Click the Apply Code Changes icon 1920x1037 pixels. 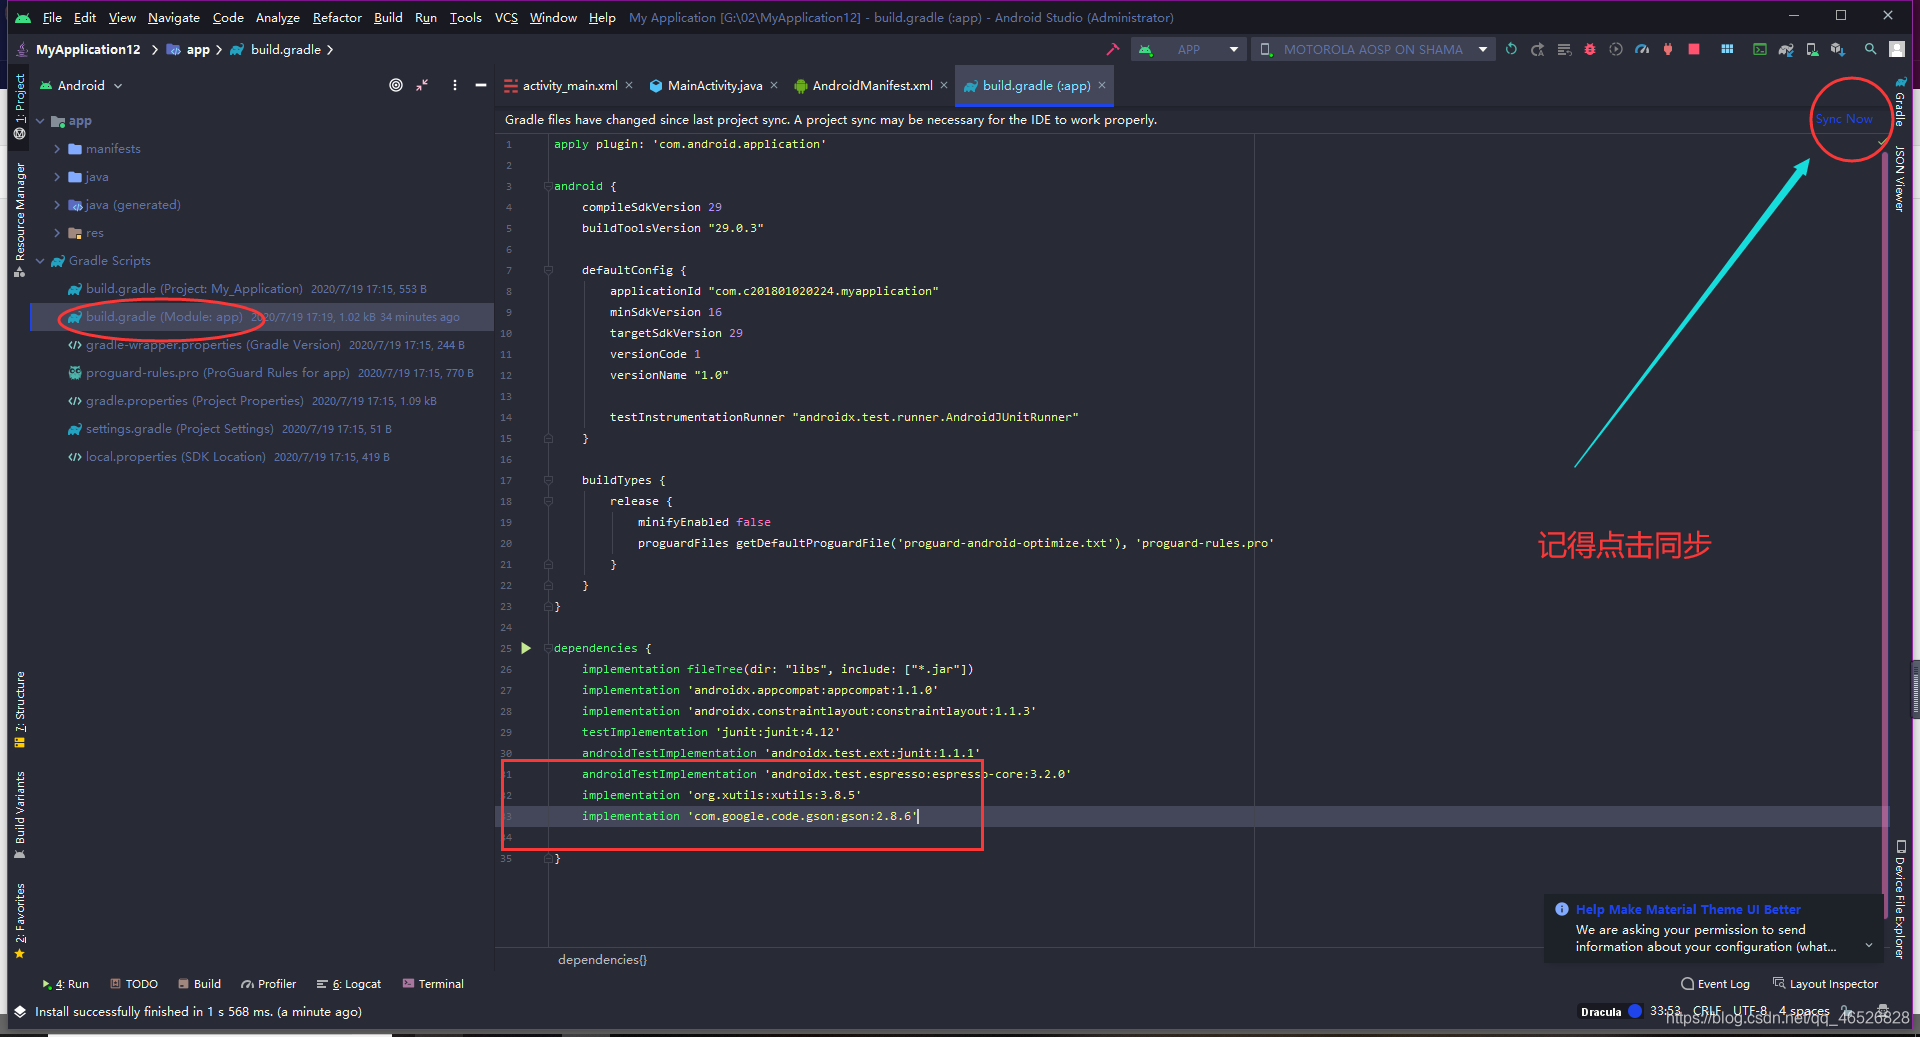[1564, 49]
